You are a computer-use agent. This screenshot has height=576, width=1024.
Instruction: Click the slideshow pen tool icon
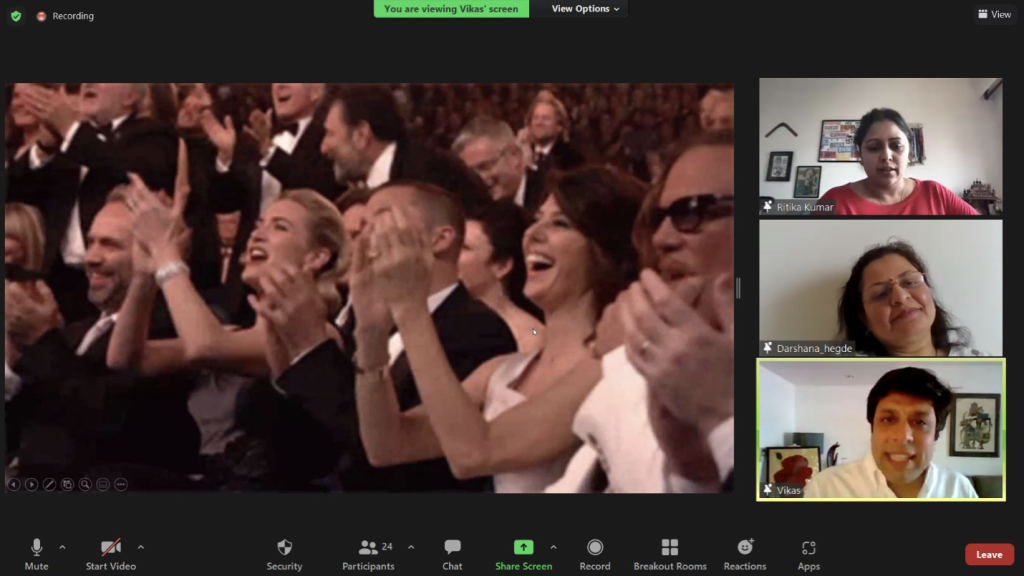coord(49,484)
